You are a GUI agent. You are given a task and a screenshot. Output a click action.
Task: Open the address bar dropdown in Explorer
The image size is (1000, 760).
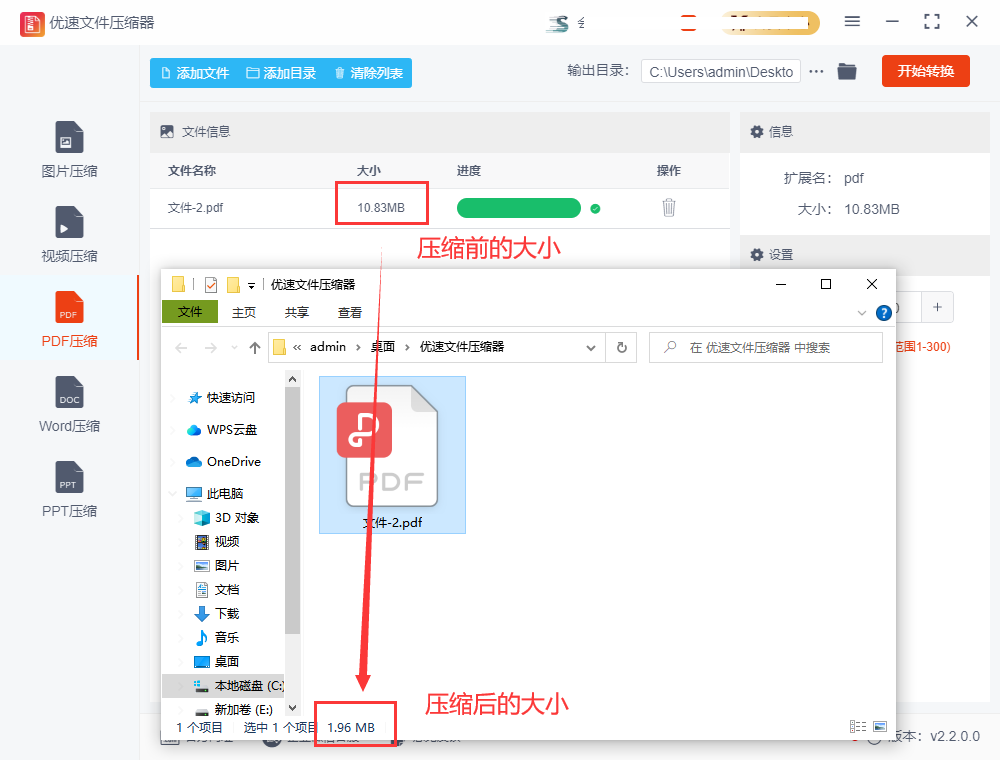click(593, 346)
